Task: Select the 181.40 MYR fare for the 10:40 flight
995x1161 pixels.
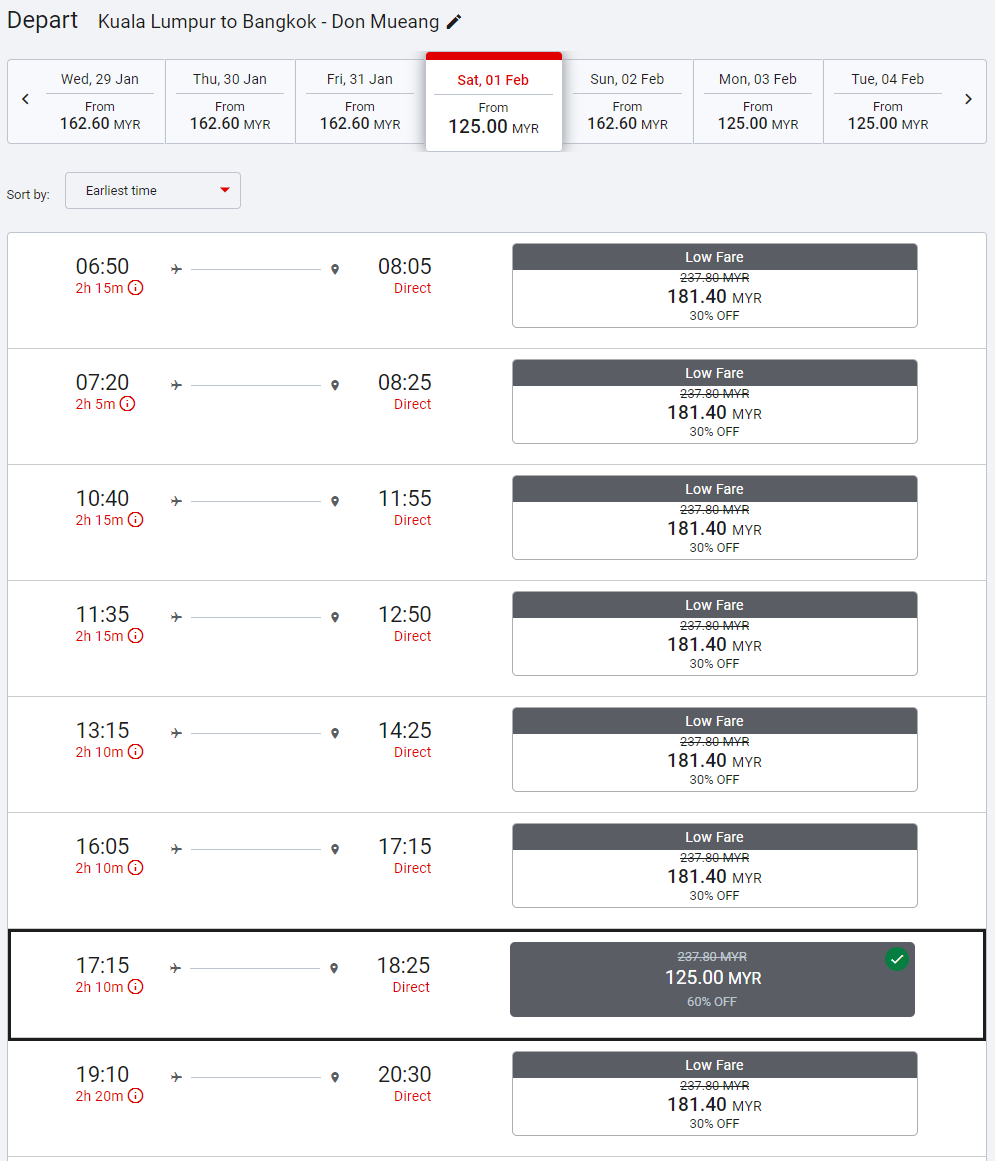Action: point(714,518)
